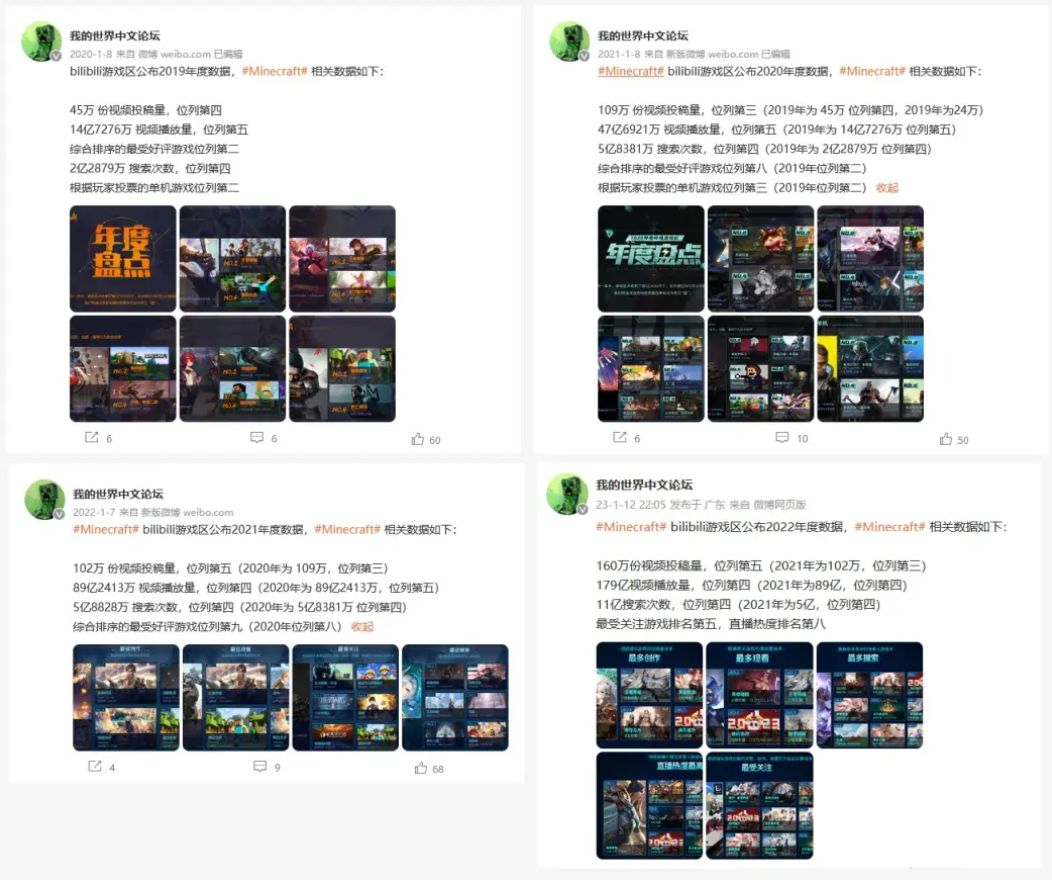Open the orange 年度盘点 thumbnail
Viewport: 1052px width, 880px height.
click(x=123, y=258)
